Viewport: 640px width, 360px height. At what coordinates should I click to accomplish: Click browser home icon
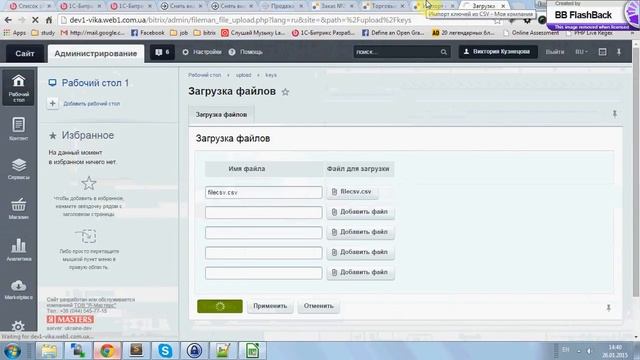point(49,20)
